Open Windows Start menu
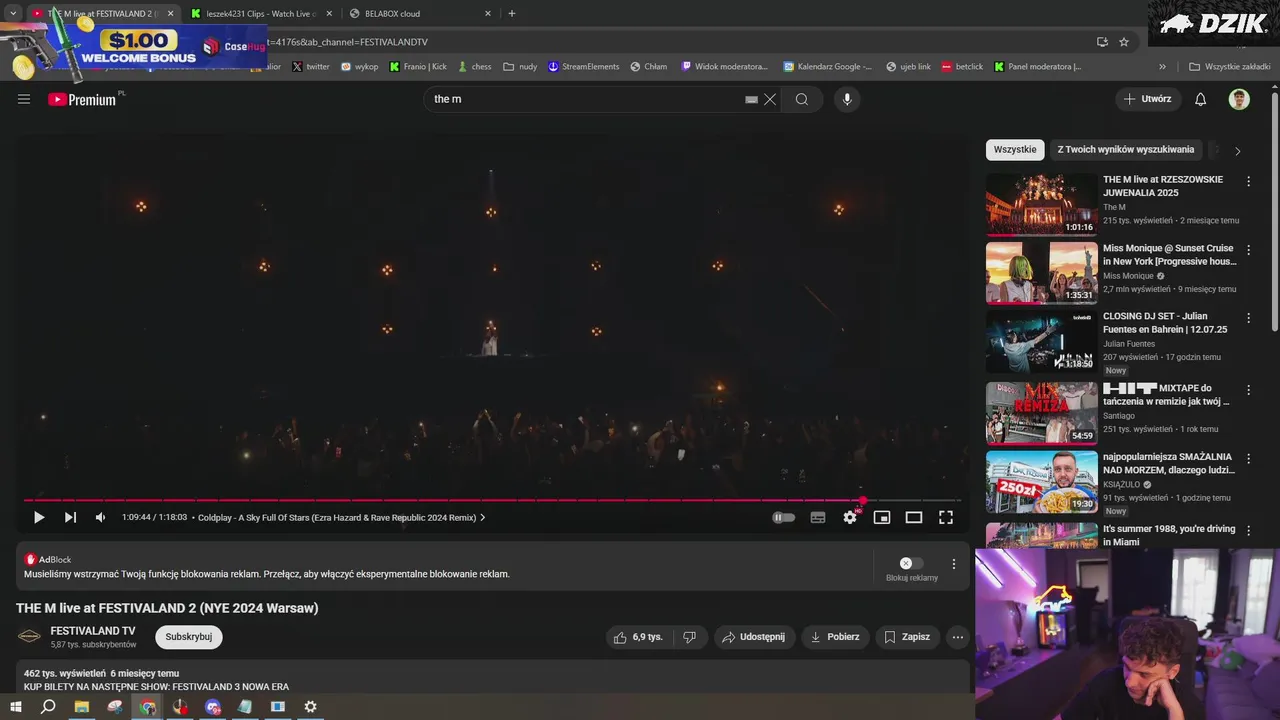Screen dimensions: 1280x720 pyautogui.click(x=16, y=707)
